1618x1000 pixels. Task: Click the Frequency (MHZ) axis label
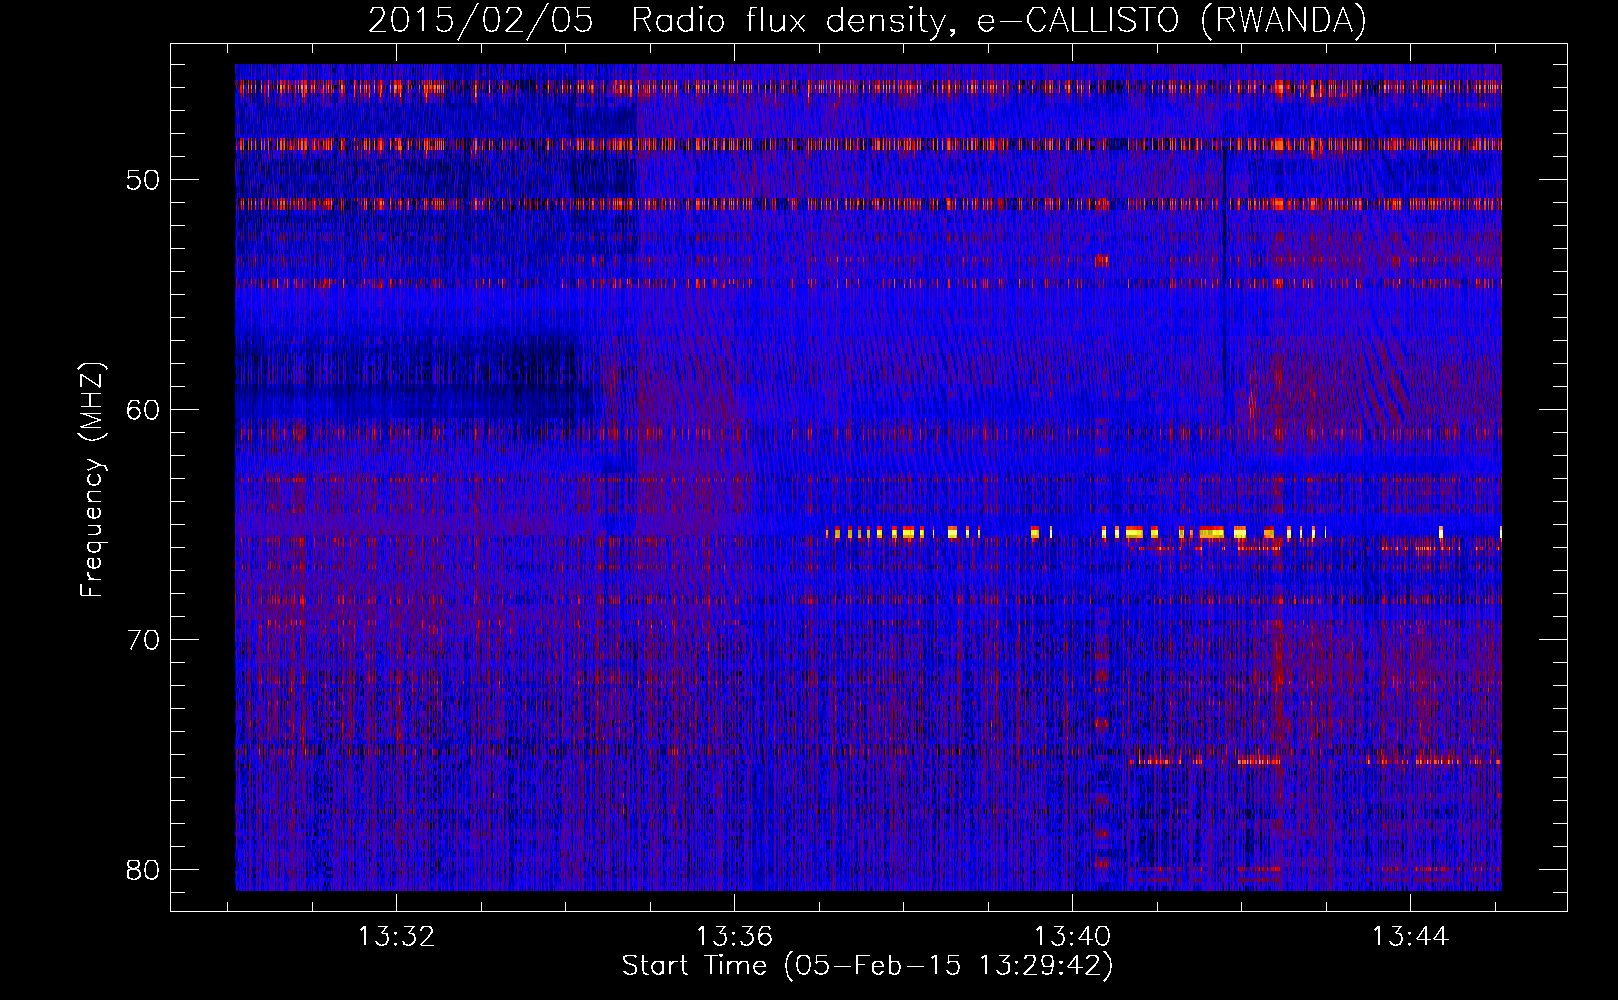click(x=92, y=480)
